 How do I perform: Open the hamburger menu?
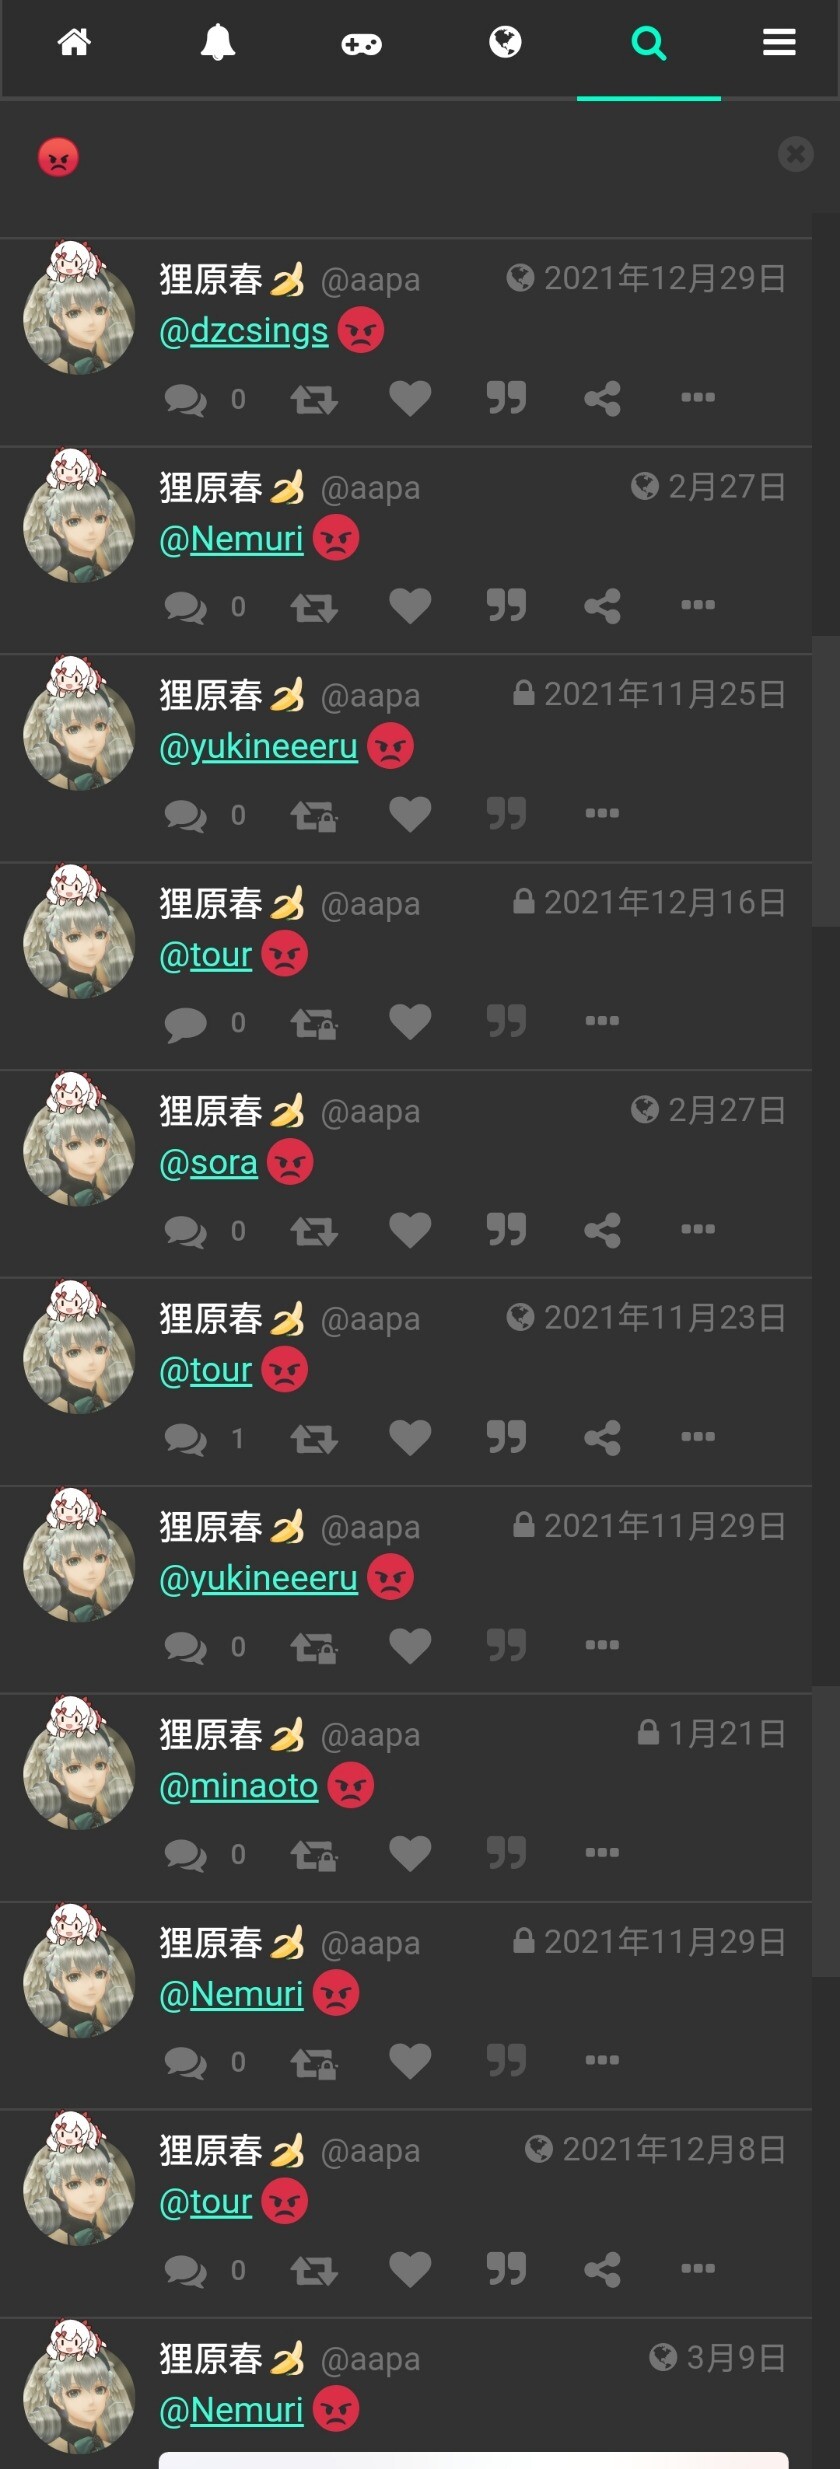(779, 42)
